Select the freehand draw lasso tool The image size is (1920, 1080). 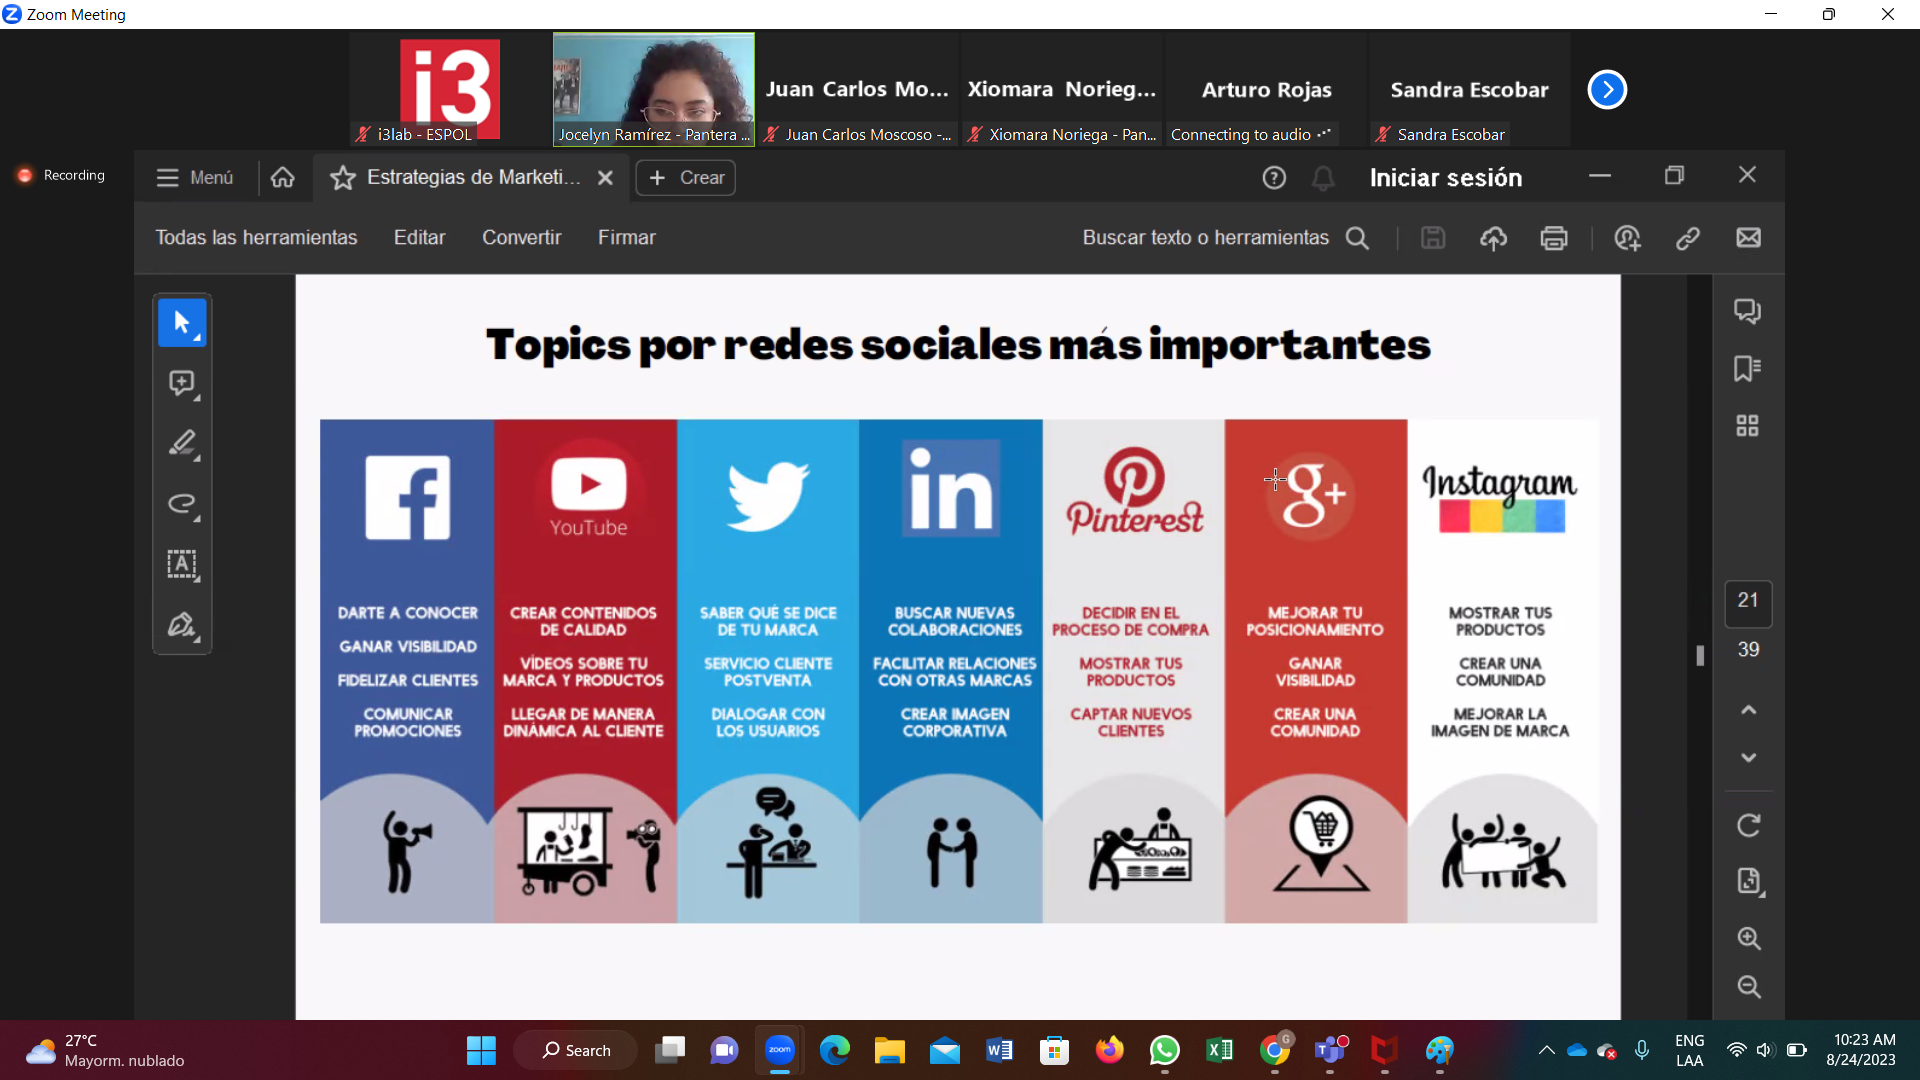181,504
